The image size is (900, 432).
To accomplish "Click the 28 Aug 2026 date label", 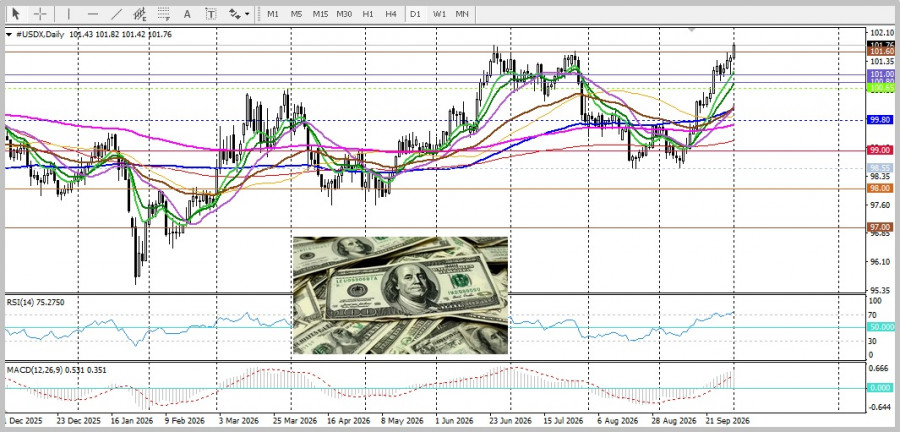I will (672, 421).
